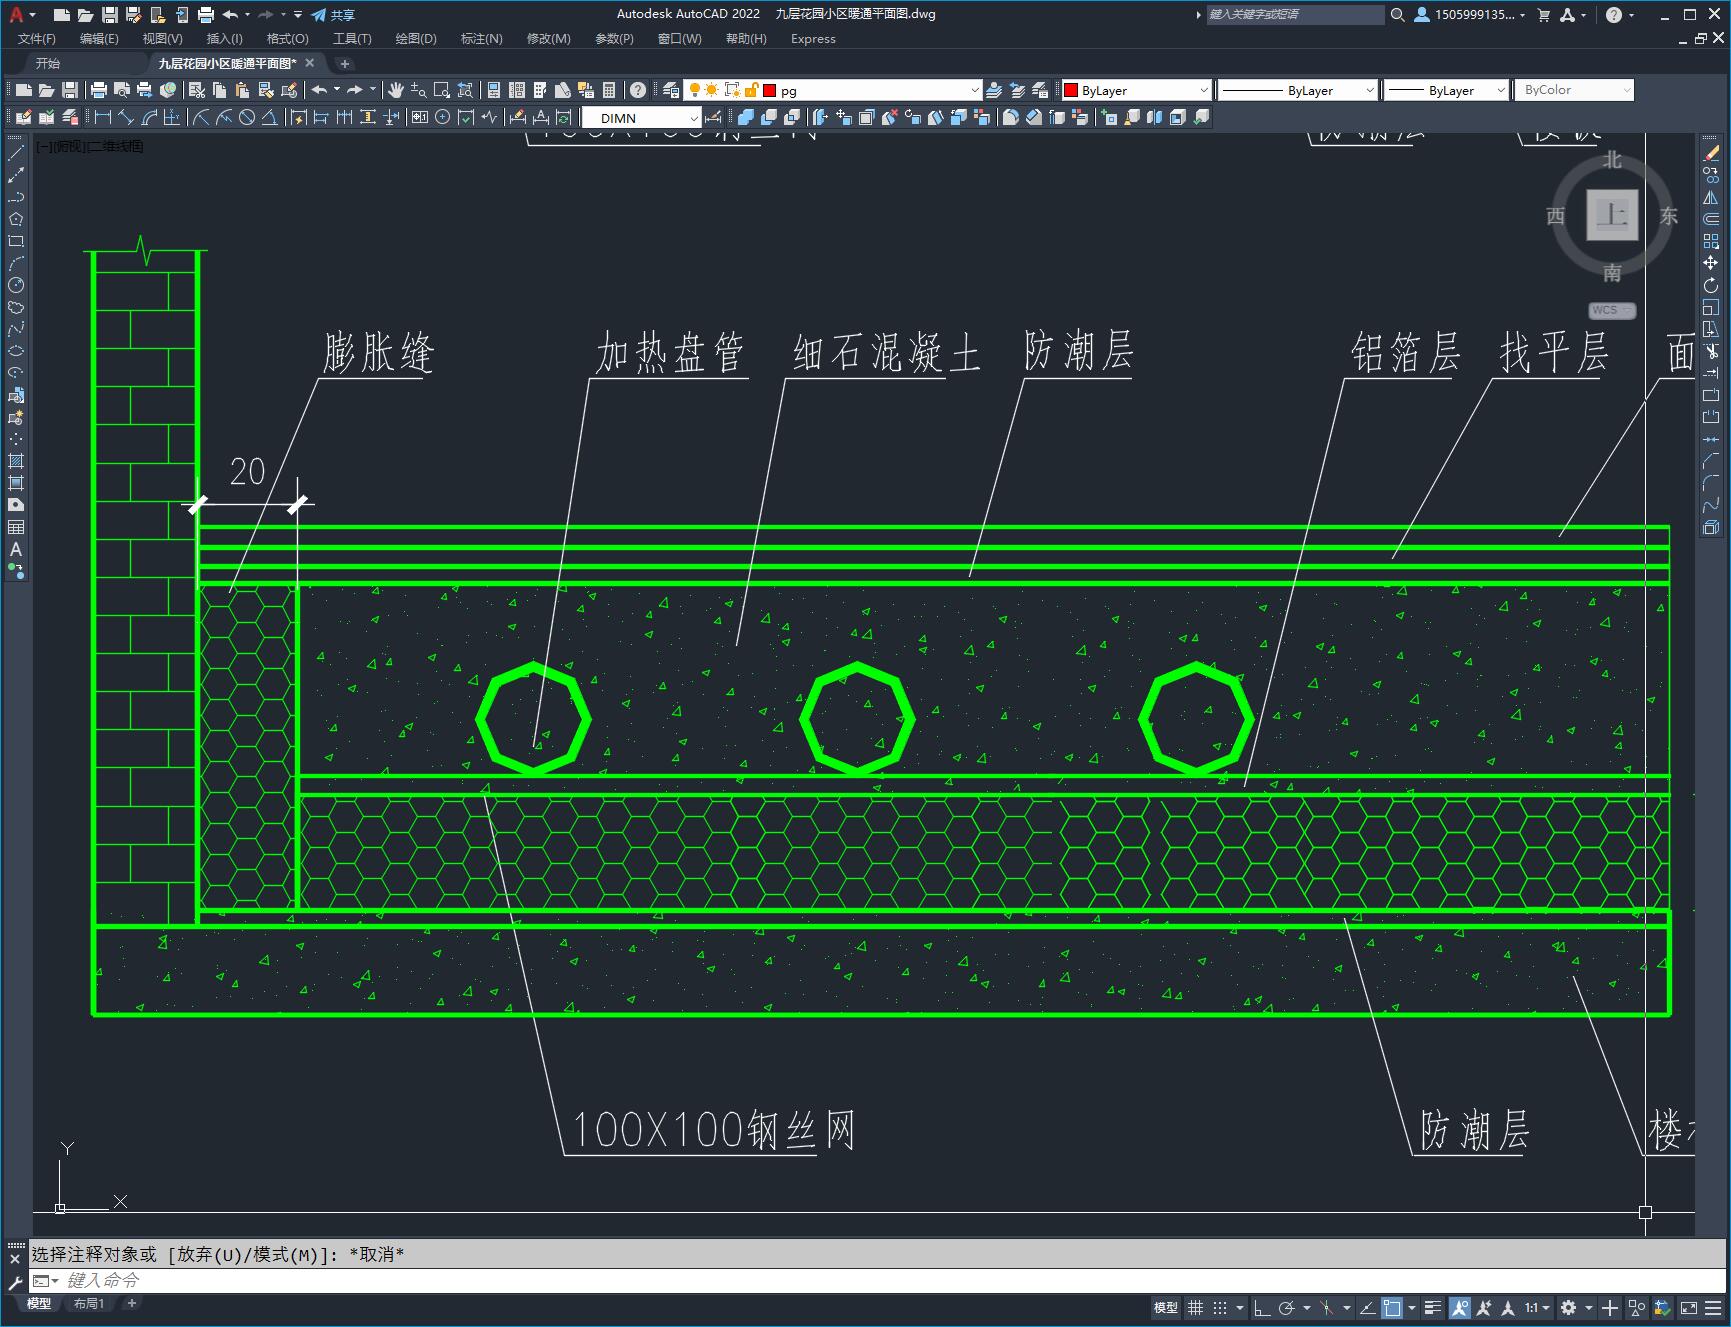Toggle polar tracking in status bar
1731x1327 pixels.
[x=1287, y=1307]
